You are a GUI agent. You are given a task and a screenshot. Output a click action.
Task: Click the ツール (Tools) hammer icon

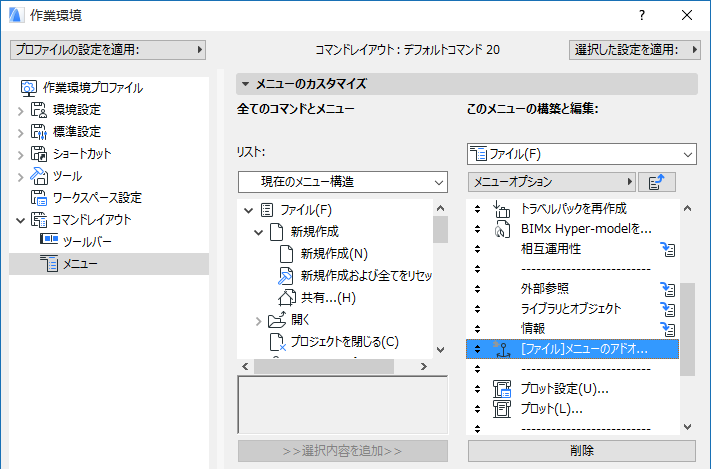(39, 175)
